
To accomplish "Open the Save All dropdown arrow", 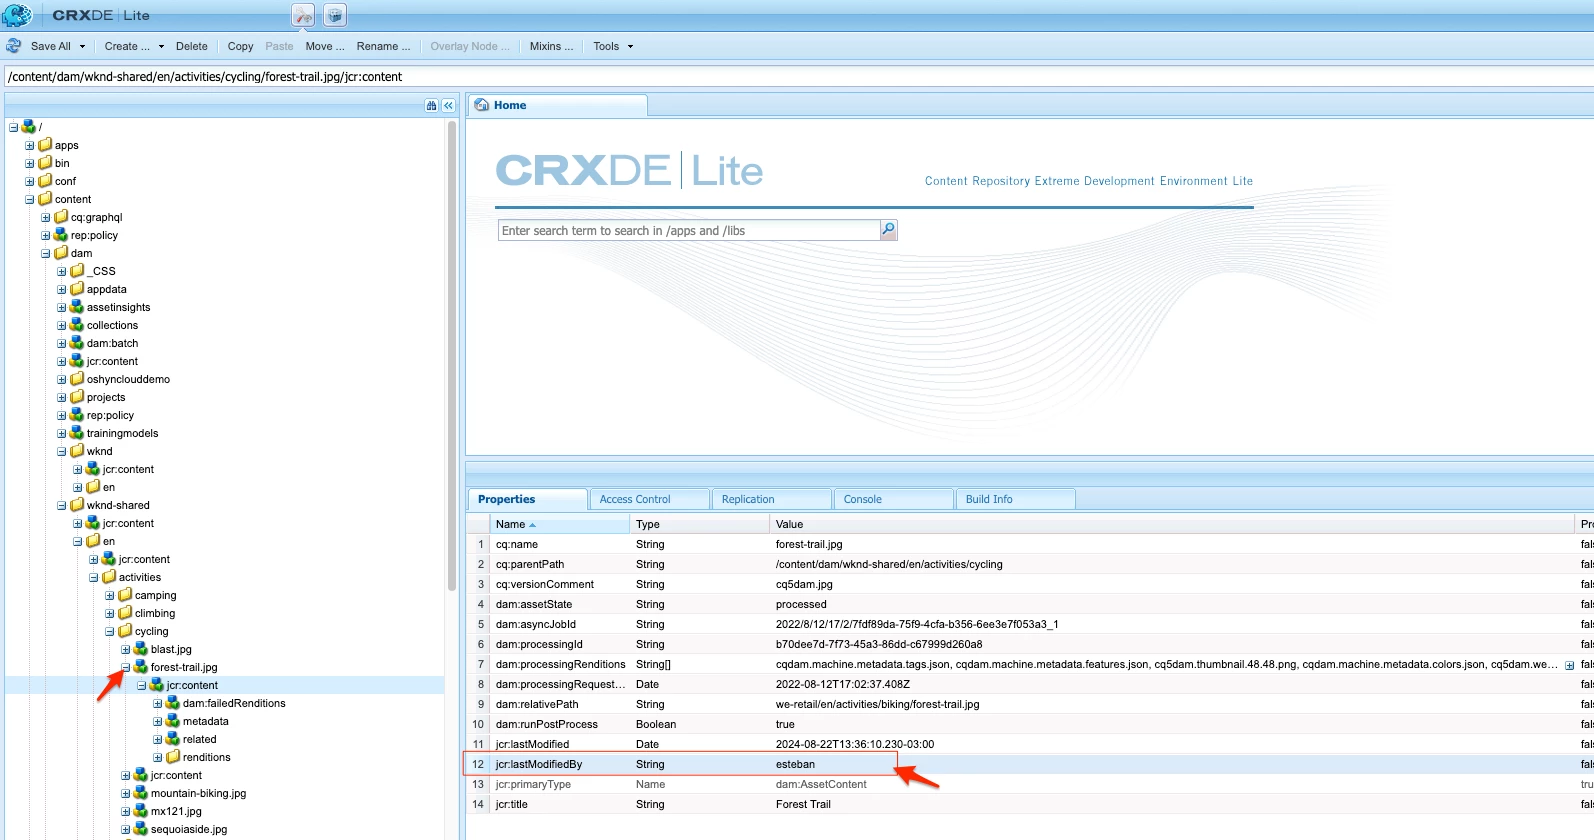I will 82,46.
